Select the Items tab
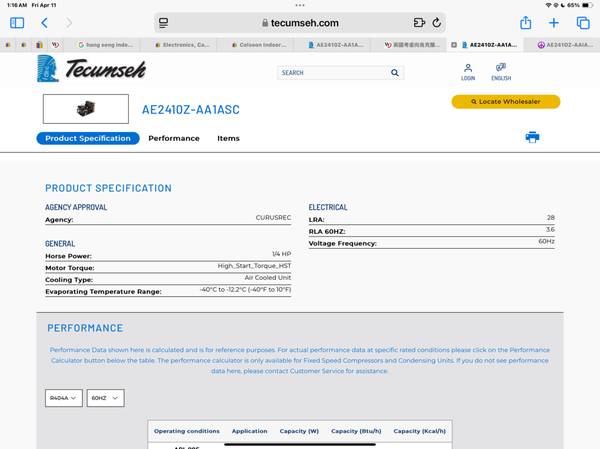Image resolution: width=600 pixels, height=449 pixels. coord(228,138)
